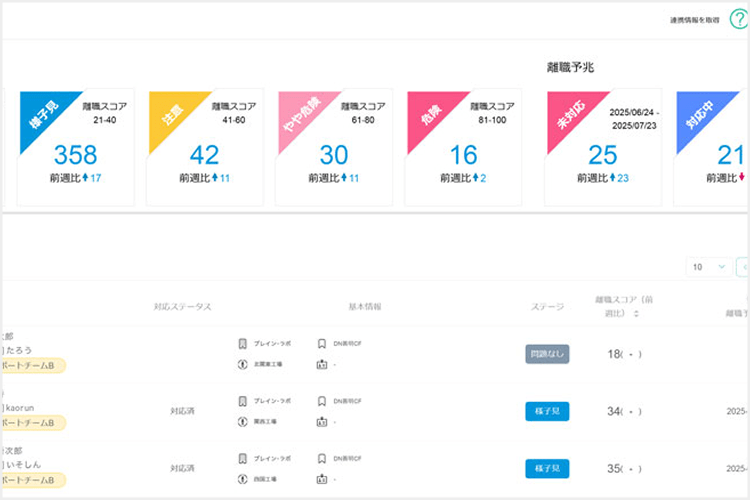This screenshot has height=500, width=750.
Task: Click the 問題なし stage badge
Action: pyautogui.click(x=547, y=354)
